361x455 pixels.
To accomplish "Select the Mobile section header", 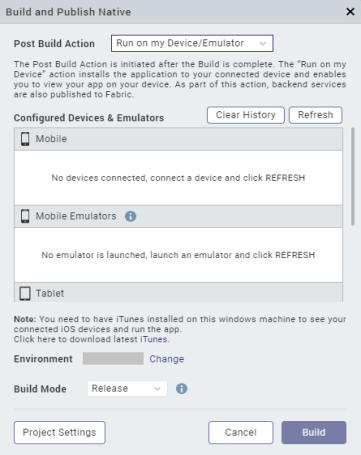I will (178, 139).
